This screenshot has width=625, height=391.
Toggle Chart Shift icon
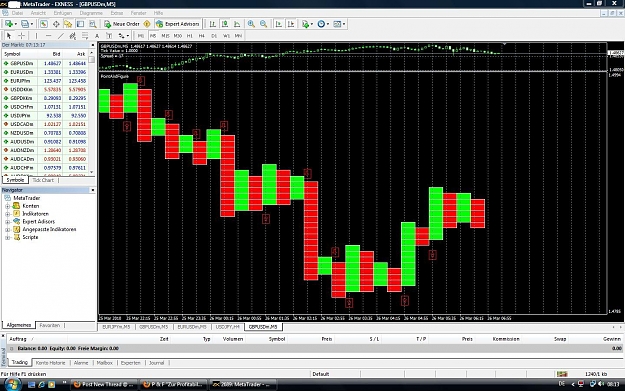coord(291,24)
